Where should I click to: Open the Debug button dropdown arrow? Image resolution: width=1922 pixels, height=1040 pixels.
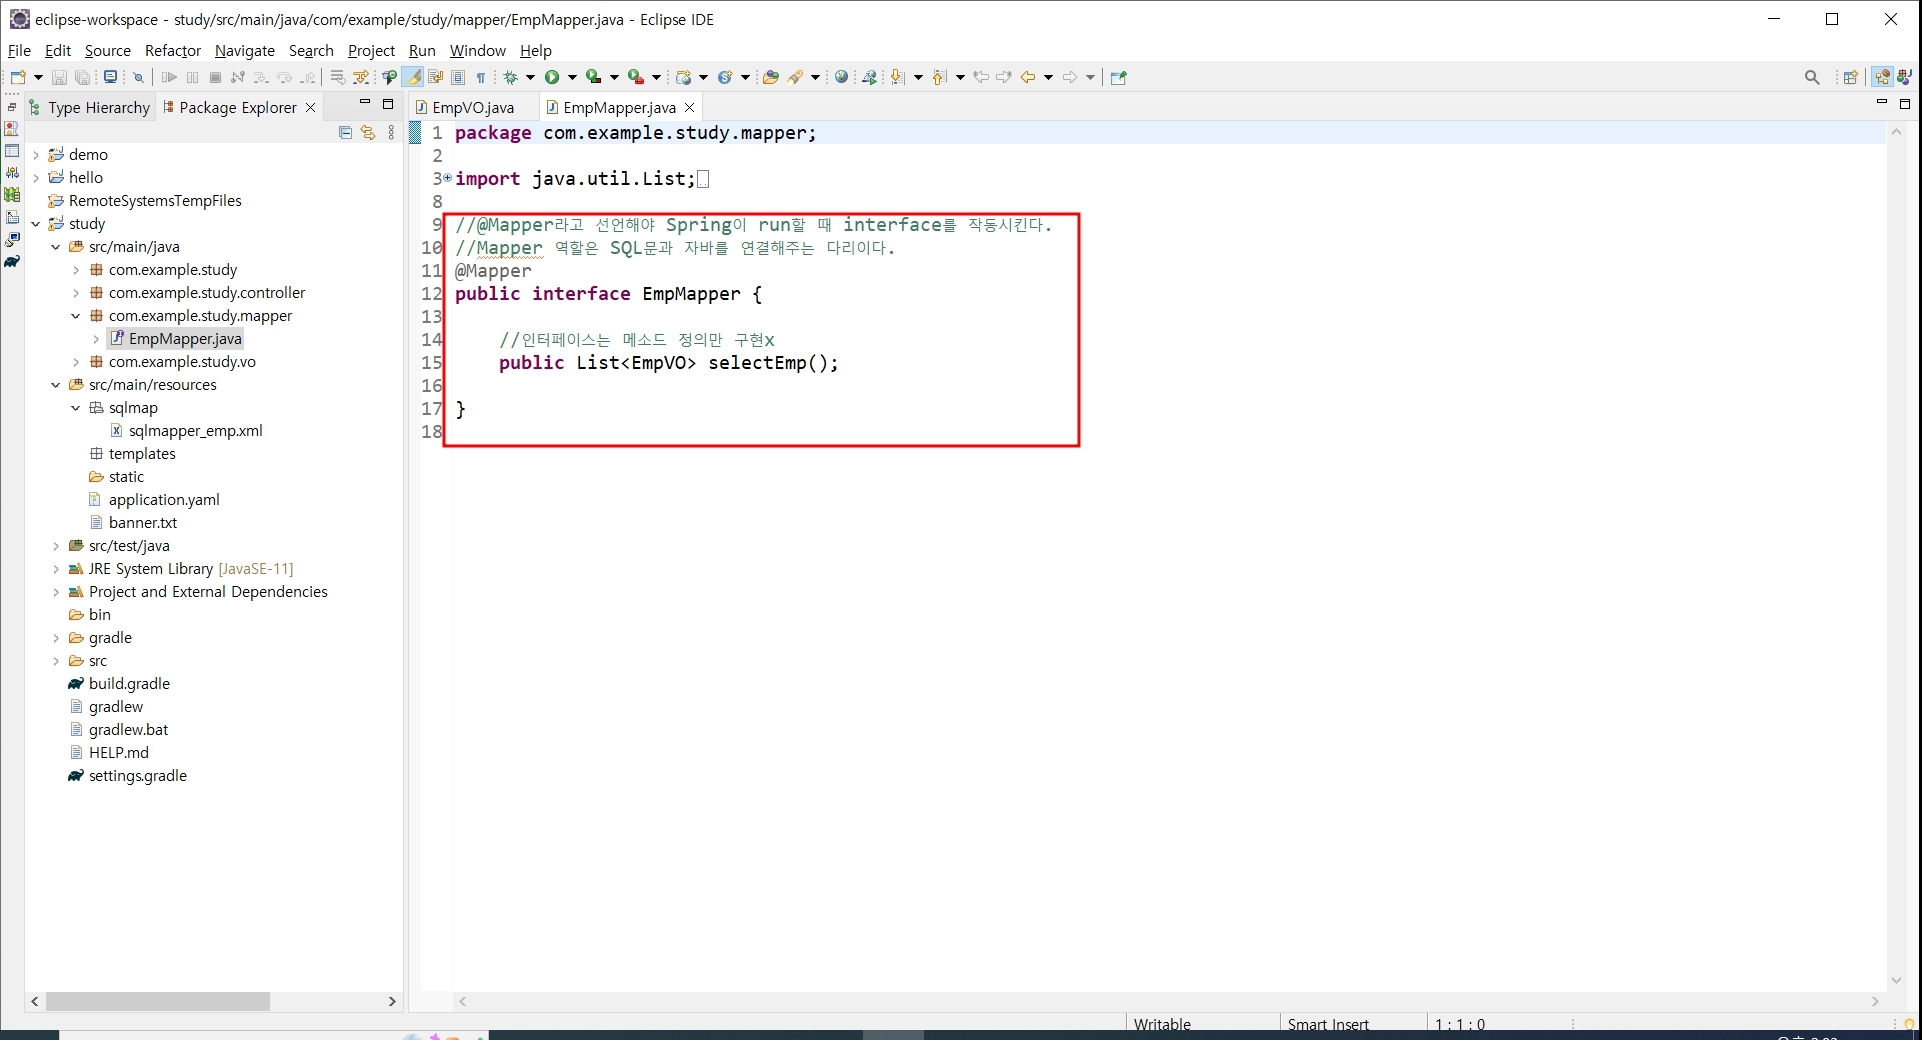pos(531,77)
